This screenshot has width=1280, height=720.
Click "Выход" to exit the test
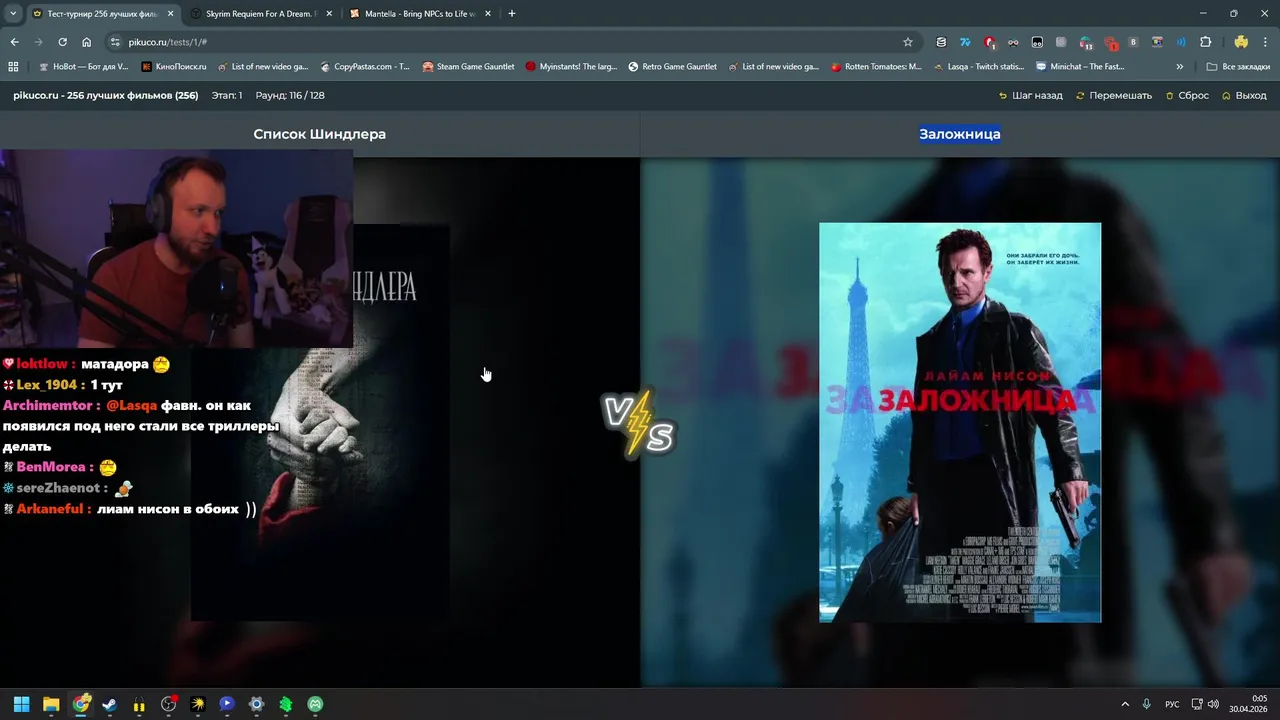click(1244, 96)
